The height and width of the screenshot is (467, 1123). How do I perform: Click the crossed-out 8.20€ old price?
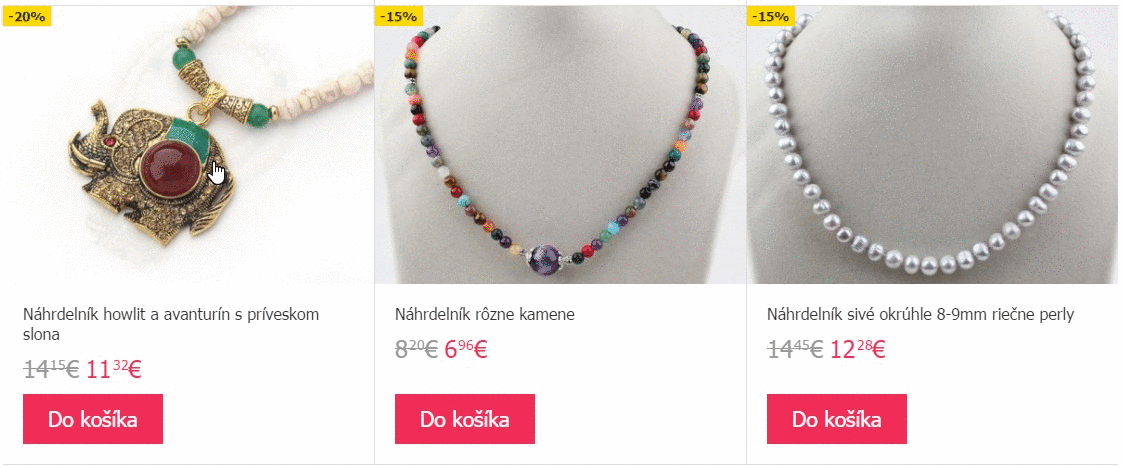(416, 350)
